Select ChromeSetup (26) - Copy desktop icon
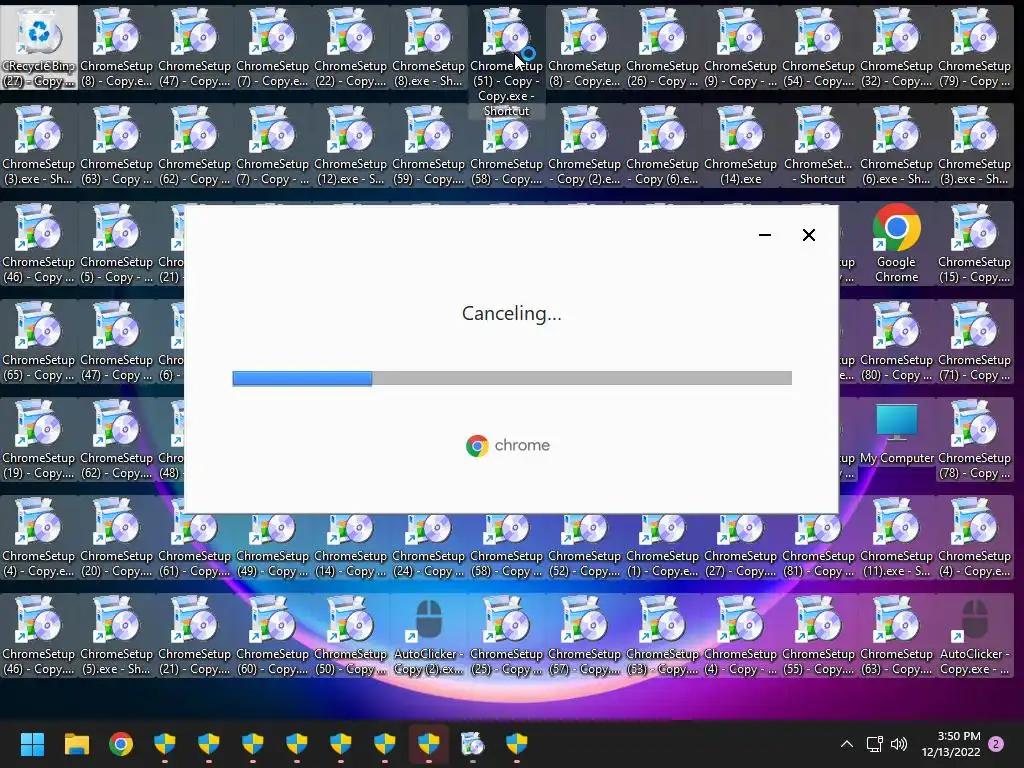Viewport: 1024px width, 768px height. (662, 47)
